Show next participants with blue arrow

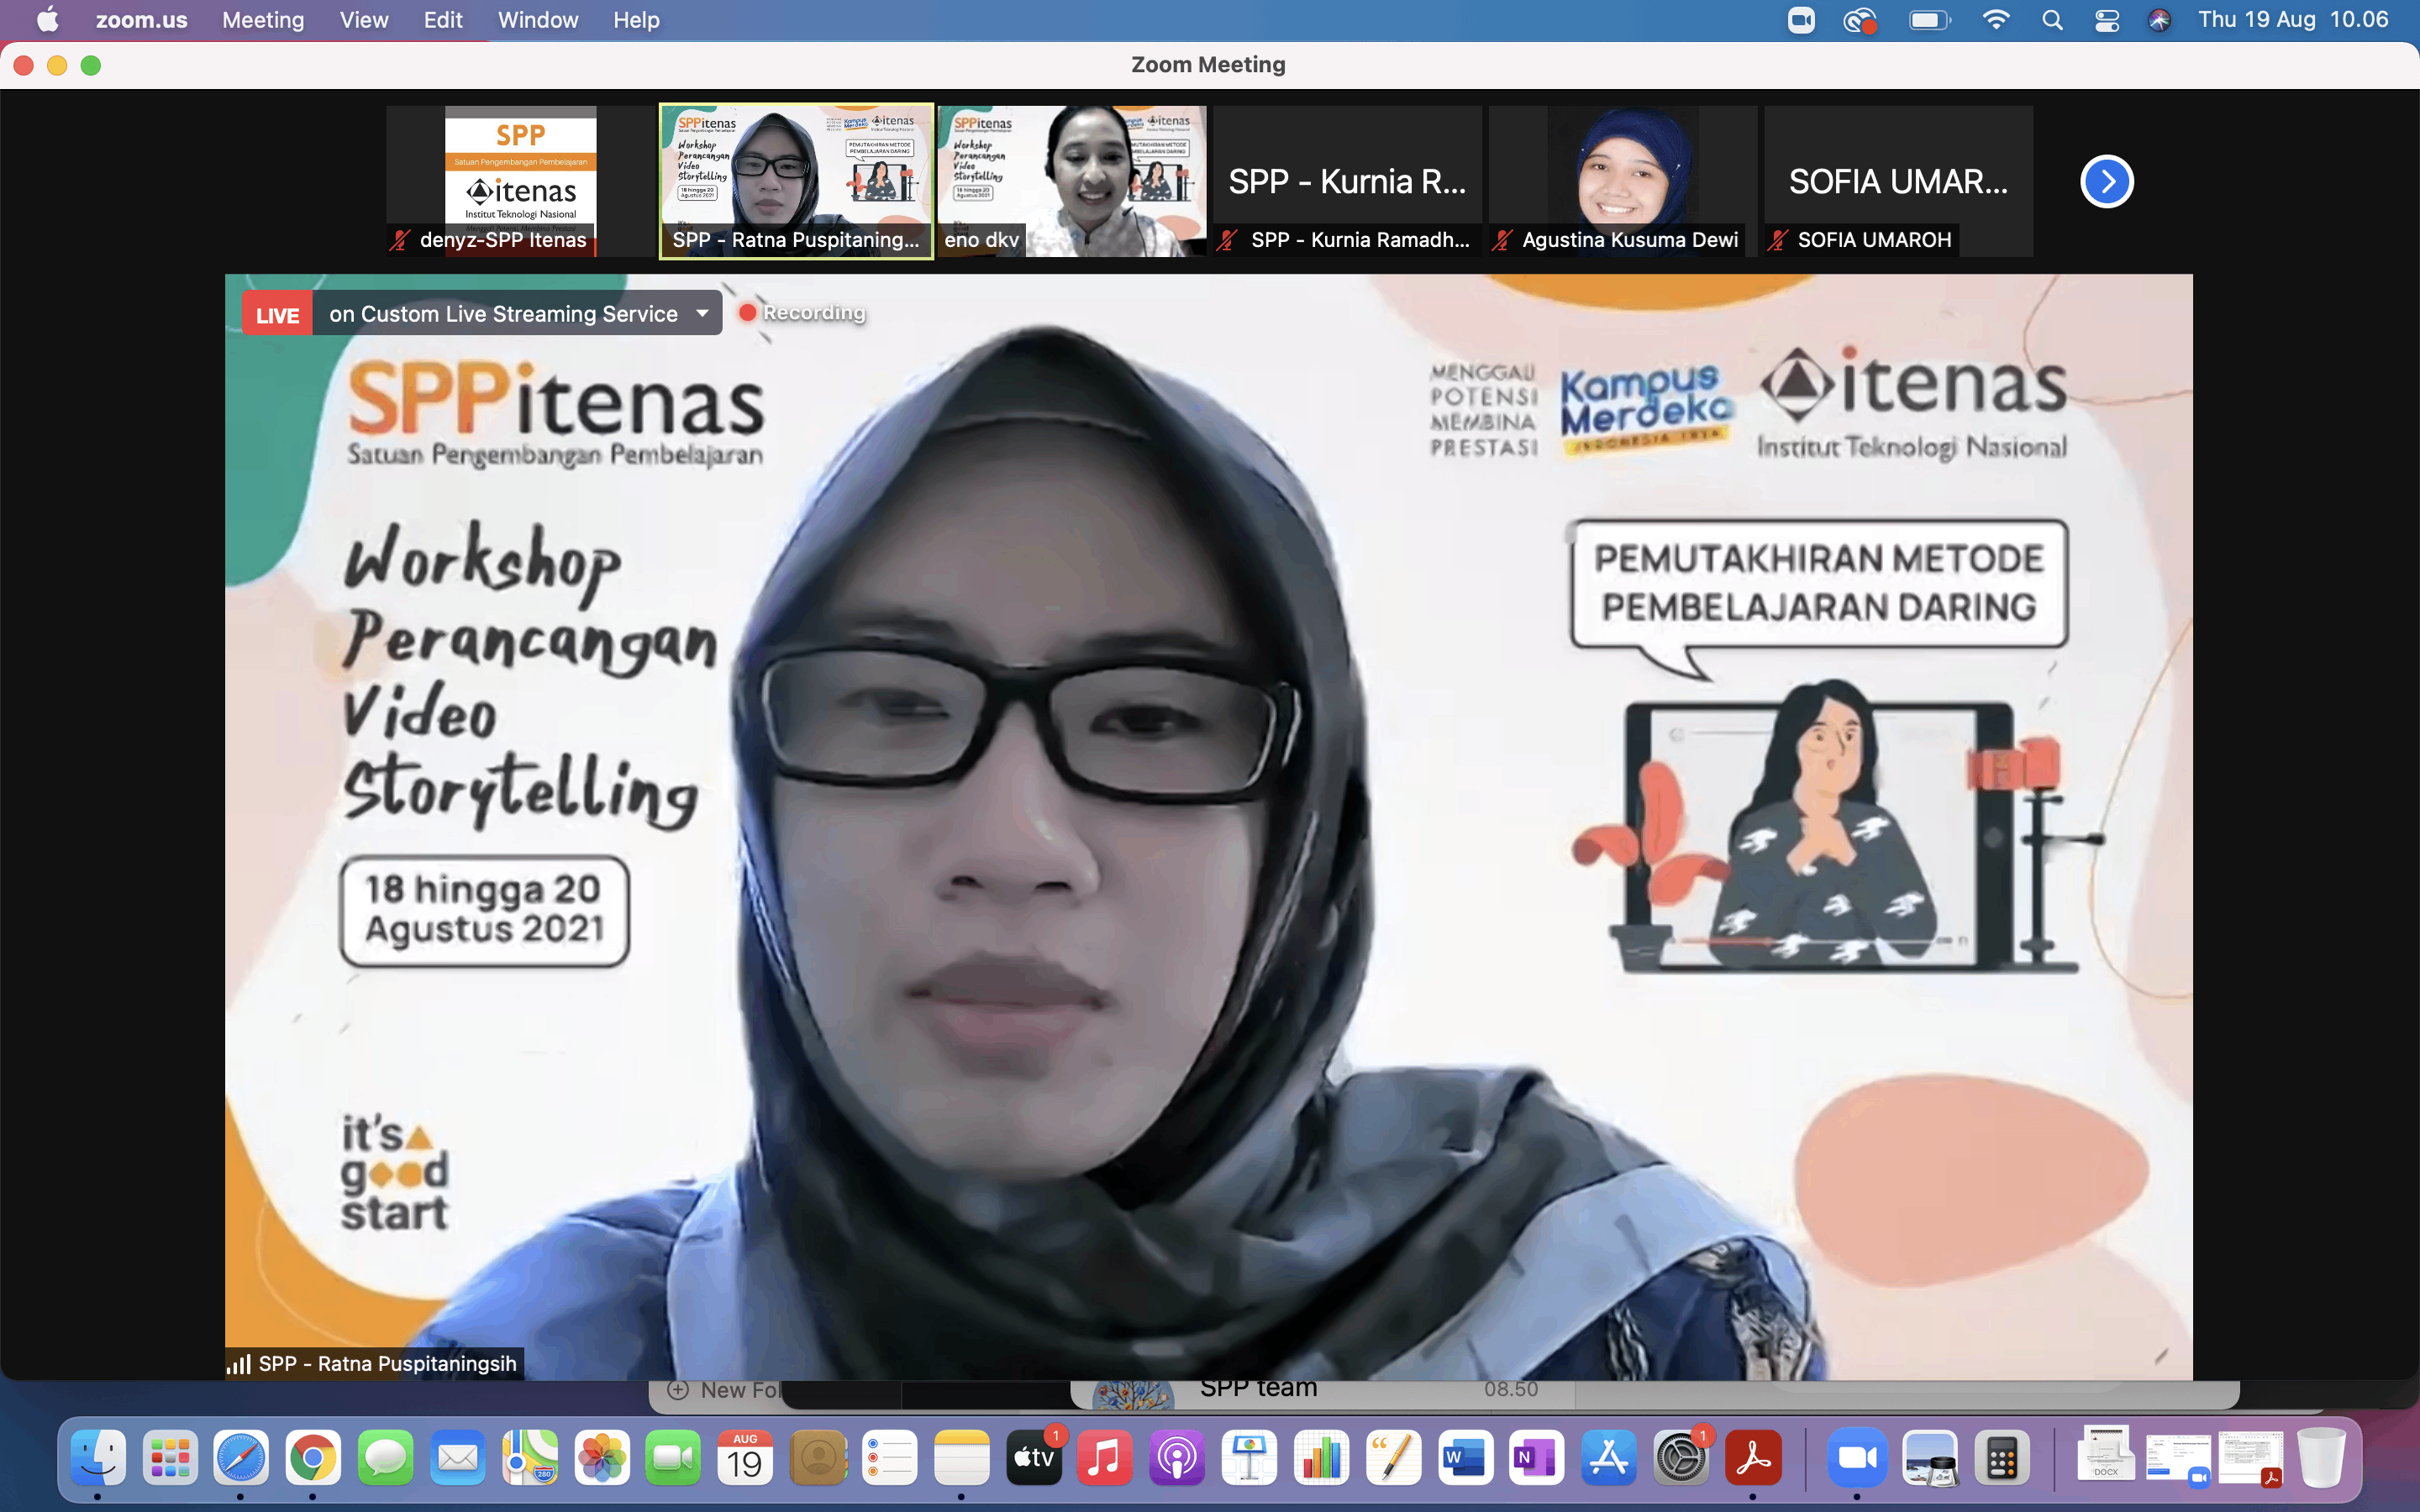point(2106,182)
